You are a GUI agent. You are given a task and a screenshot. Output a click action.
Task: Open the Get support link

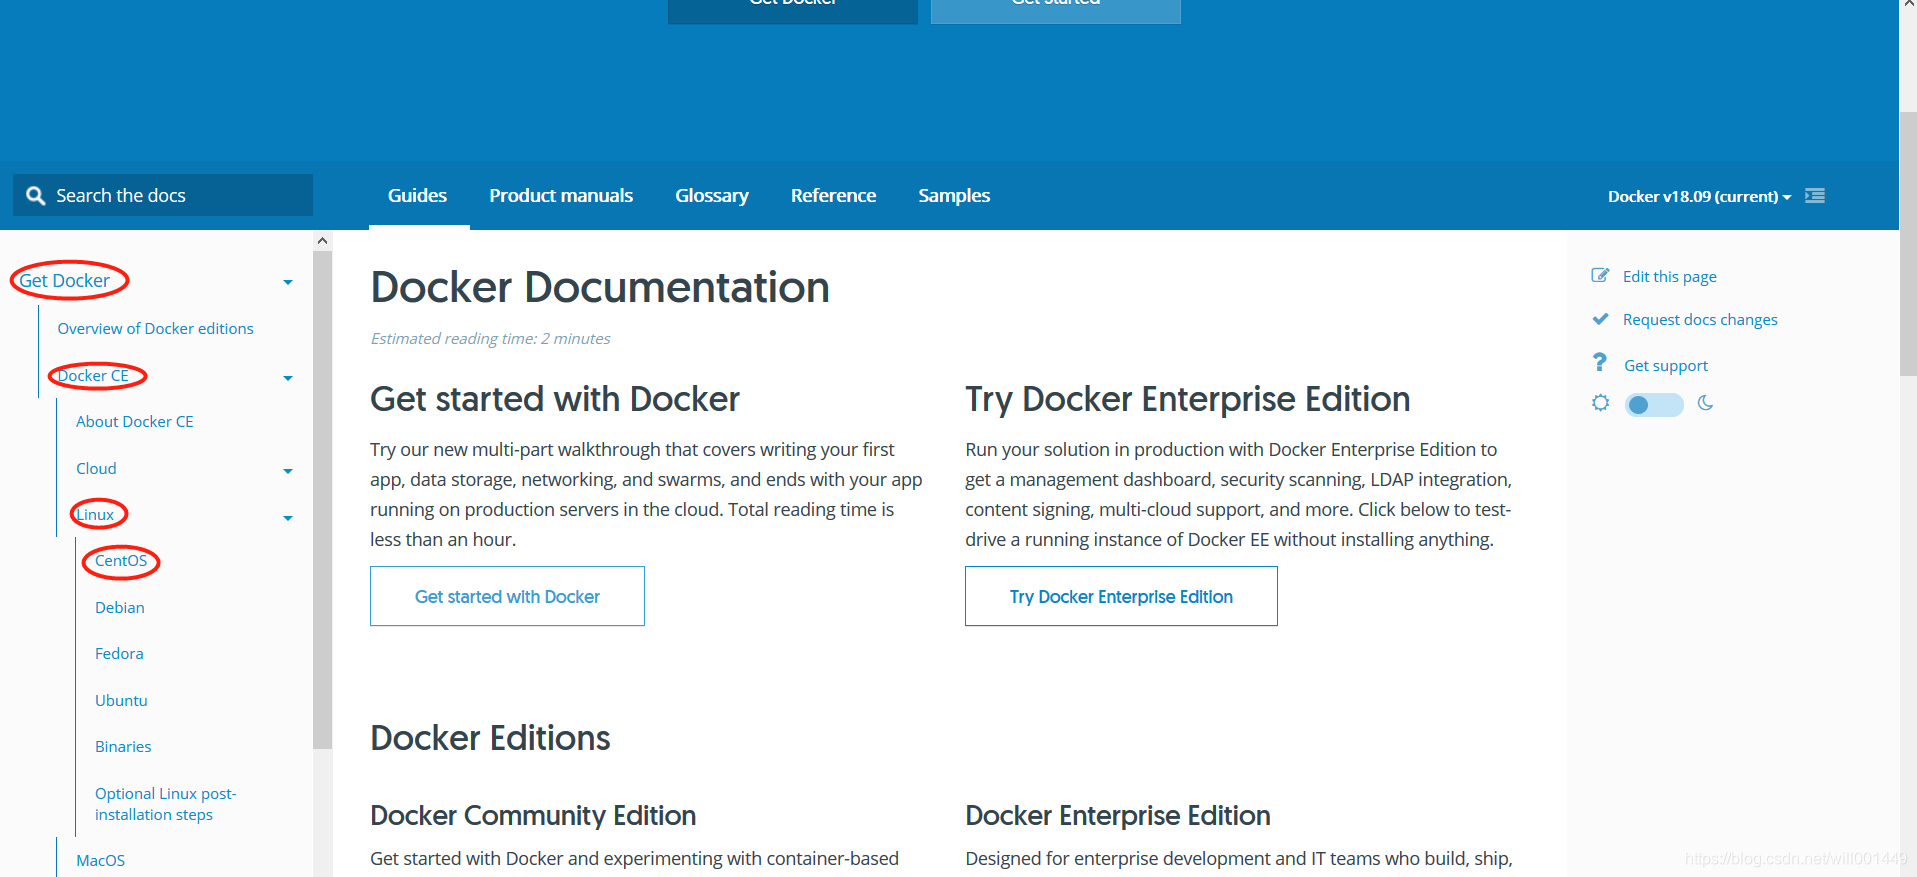pos(1666,365)
